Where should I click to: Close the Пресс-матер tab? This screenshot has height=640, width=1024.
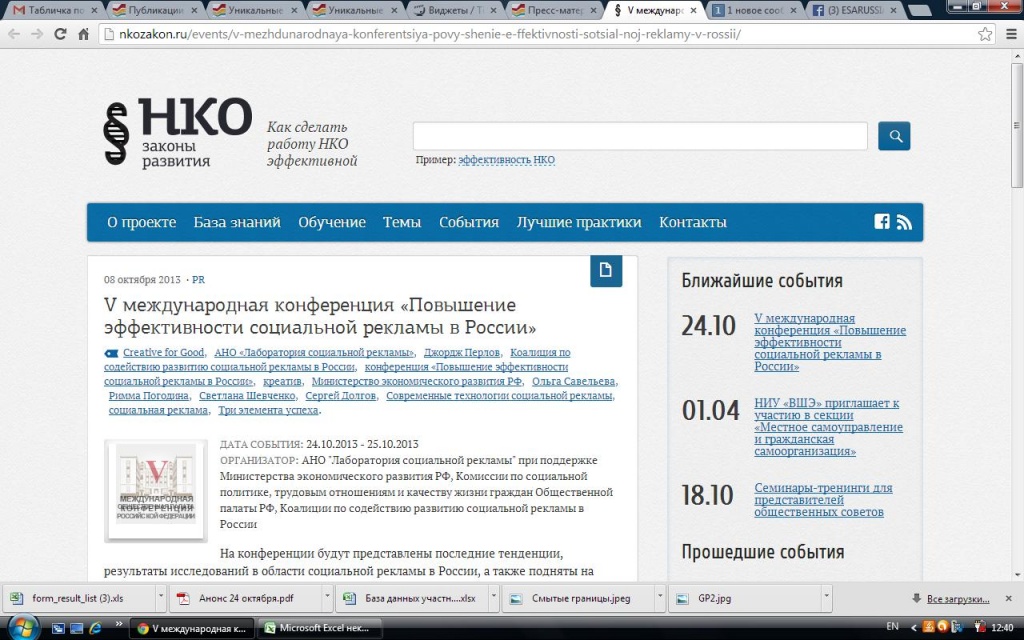[x=593, y=10]
